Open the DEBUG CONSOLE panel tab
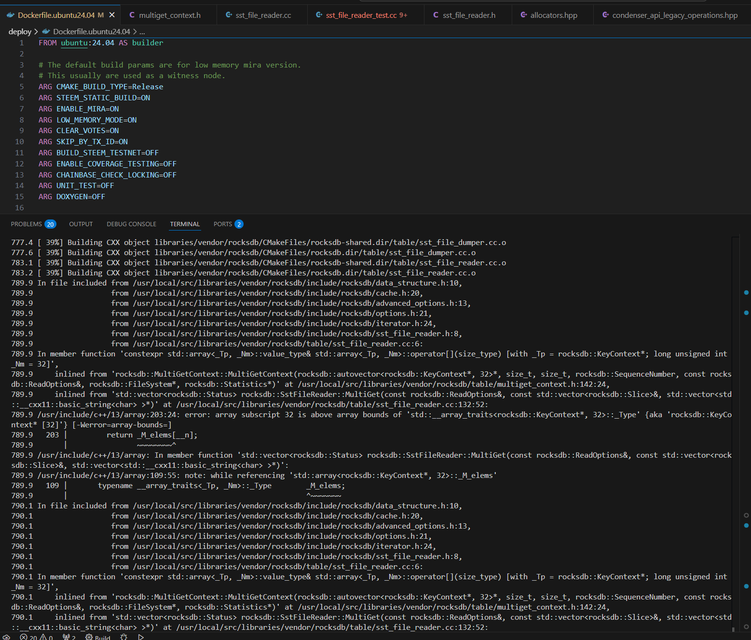751x640 pixels. click(x=131, y=224)
